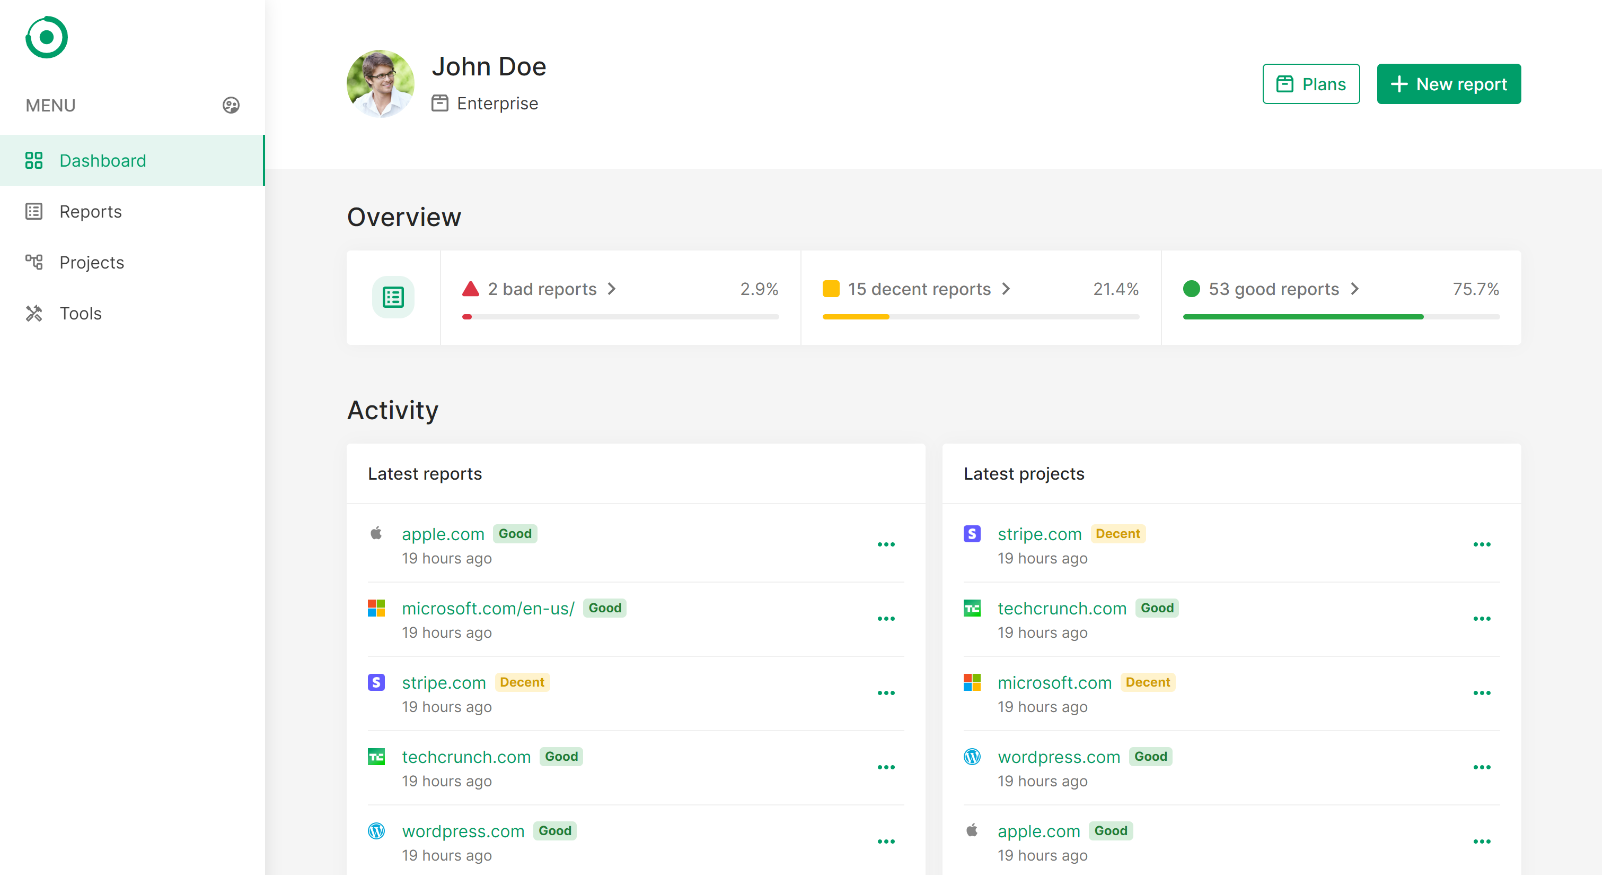Click the green circular app logo

tap(46, 38)
